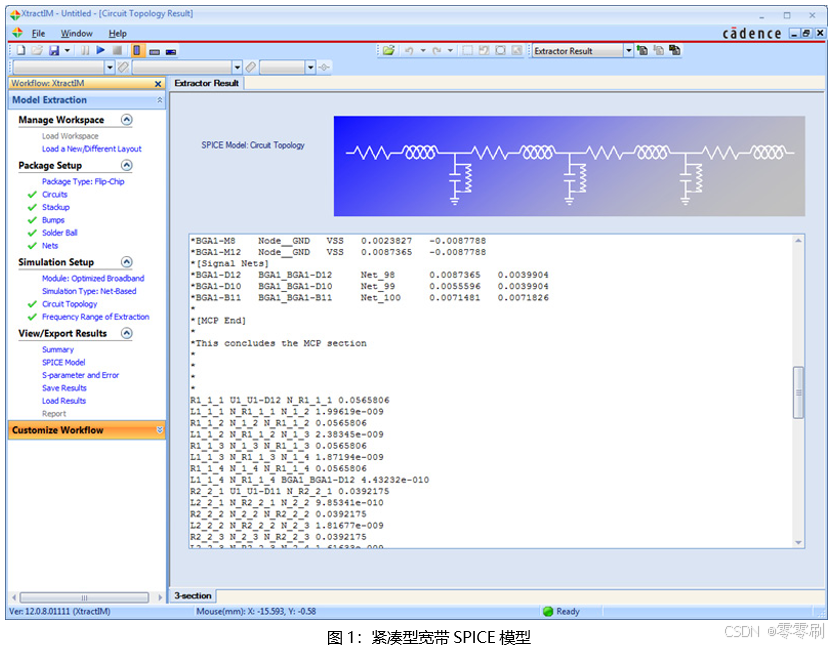Viewport: 836px width, 647px height.
Task: Open Frequency Range of Extraction step
Action: click(96, 317)
